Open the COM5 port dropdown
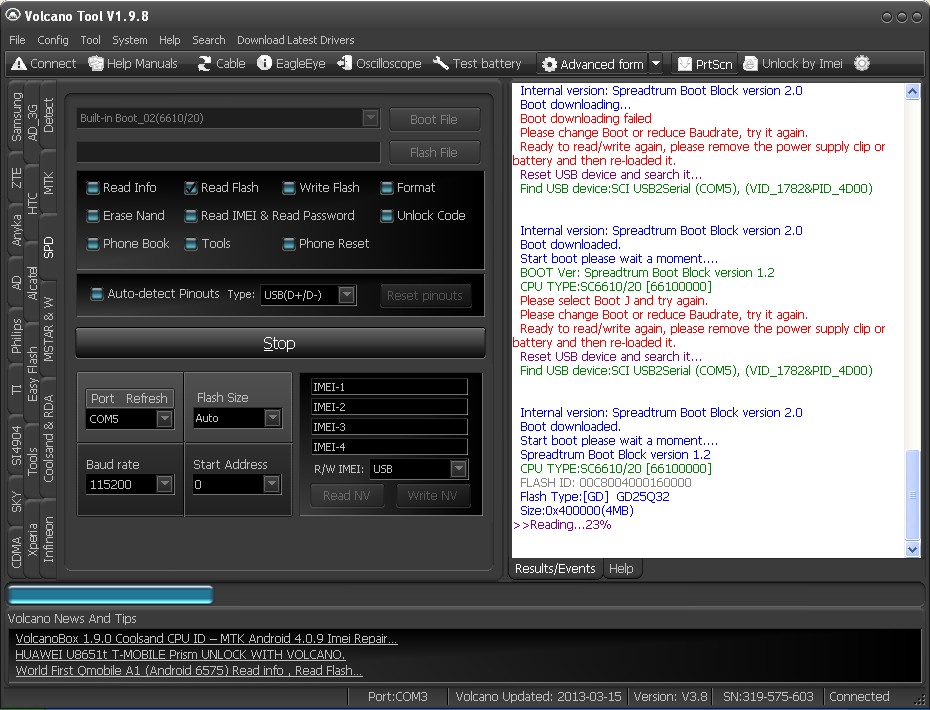Screen dimensions: 930x710 [164, 419]
